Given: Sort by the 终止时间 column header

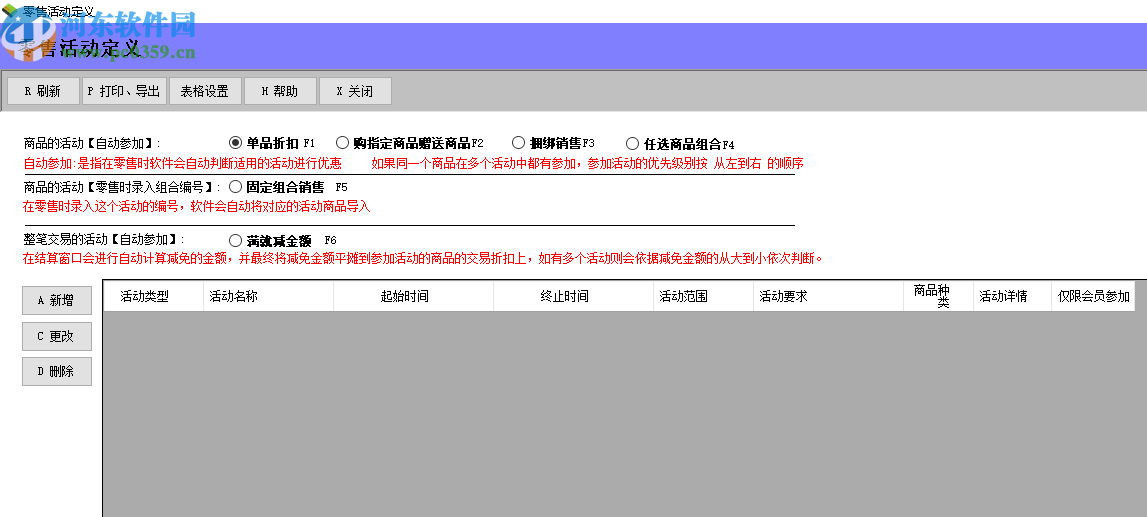Looking at the screenshot, I should click(x=574, y=296).
